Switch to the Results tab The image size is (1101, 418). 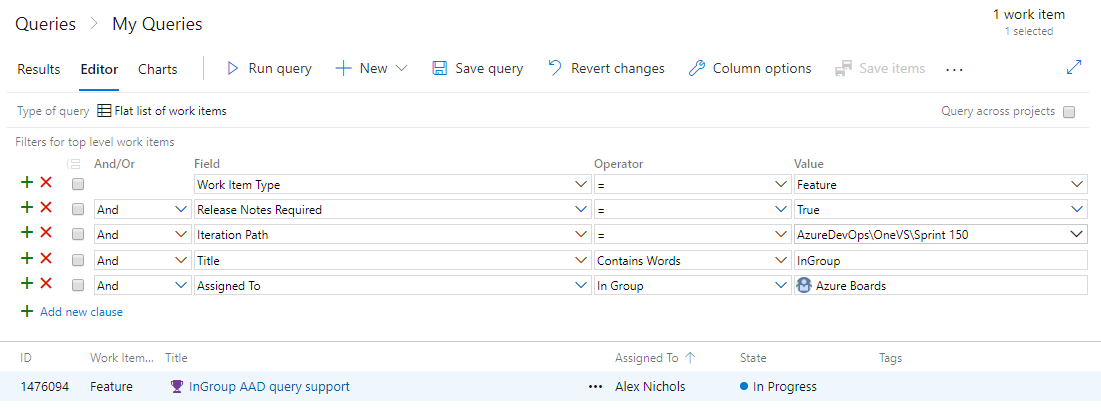(x=39, y=69)
